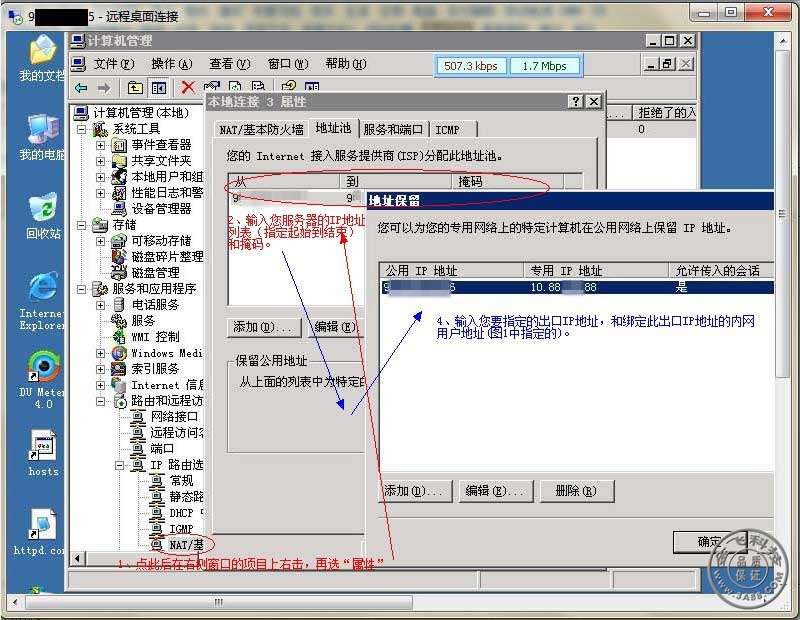800x620 pixels.
Task: Click the back arrow in the toolbar
Action: click(82, 88)
